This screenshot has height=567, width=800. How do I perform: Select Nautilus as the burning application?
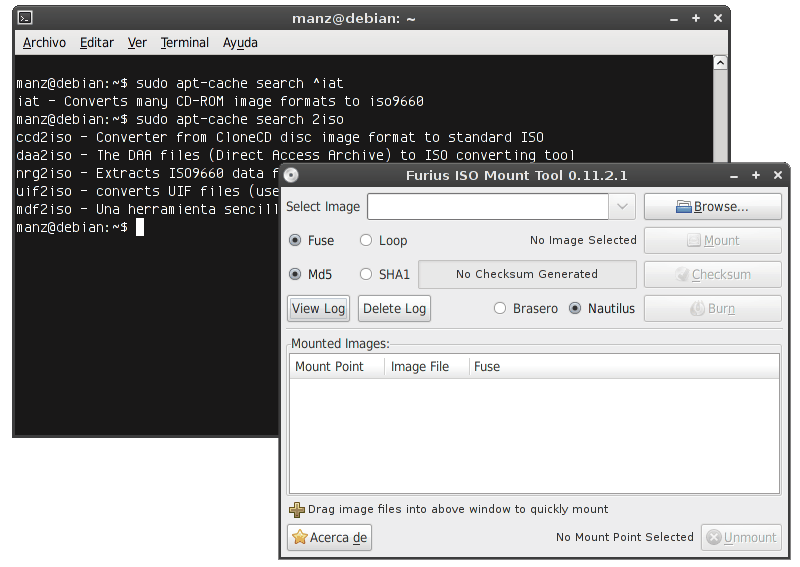[x=602, y=309]
